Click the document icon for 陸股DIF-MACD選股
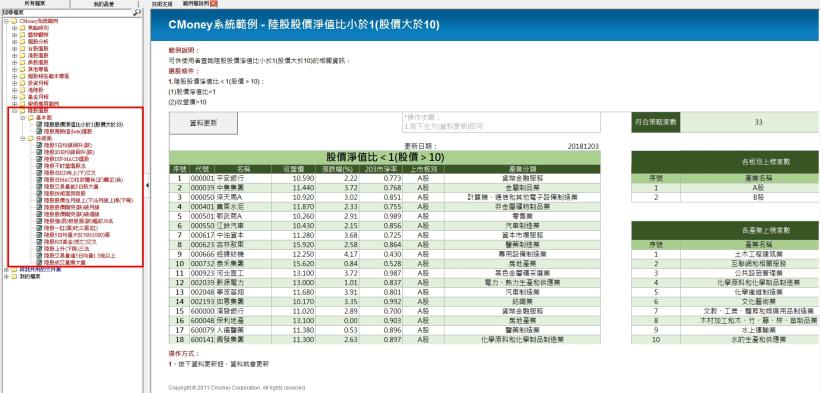 point(40,158)
